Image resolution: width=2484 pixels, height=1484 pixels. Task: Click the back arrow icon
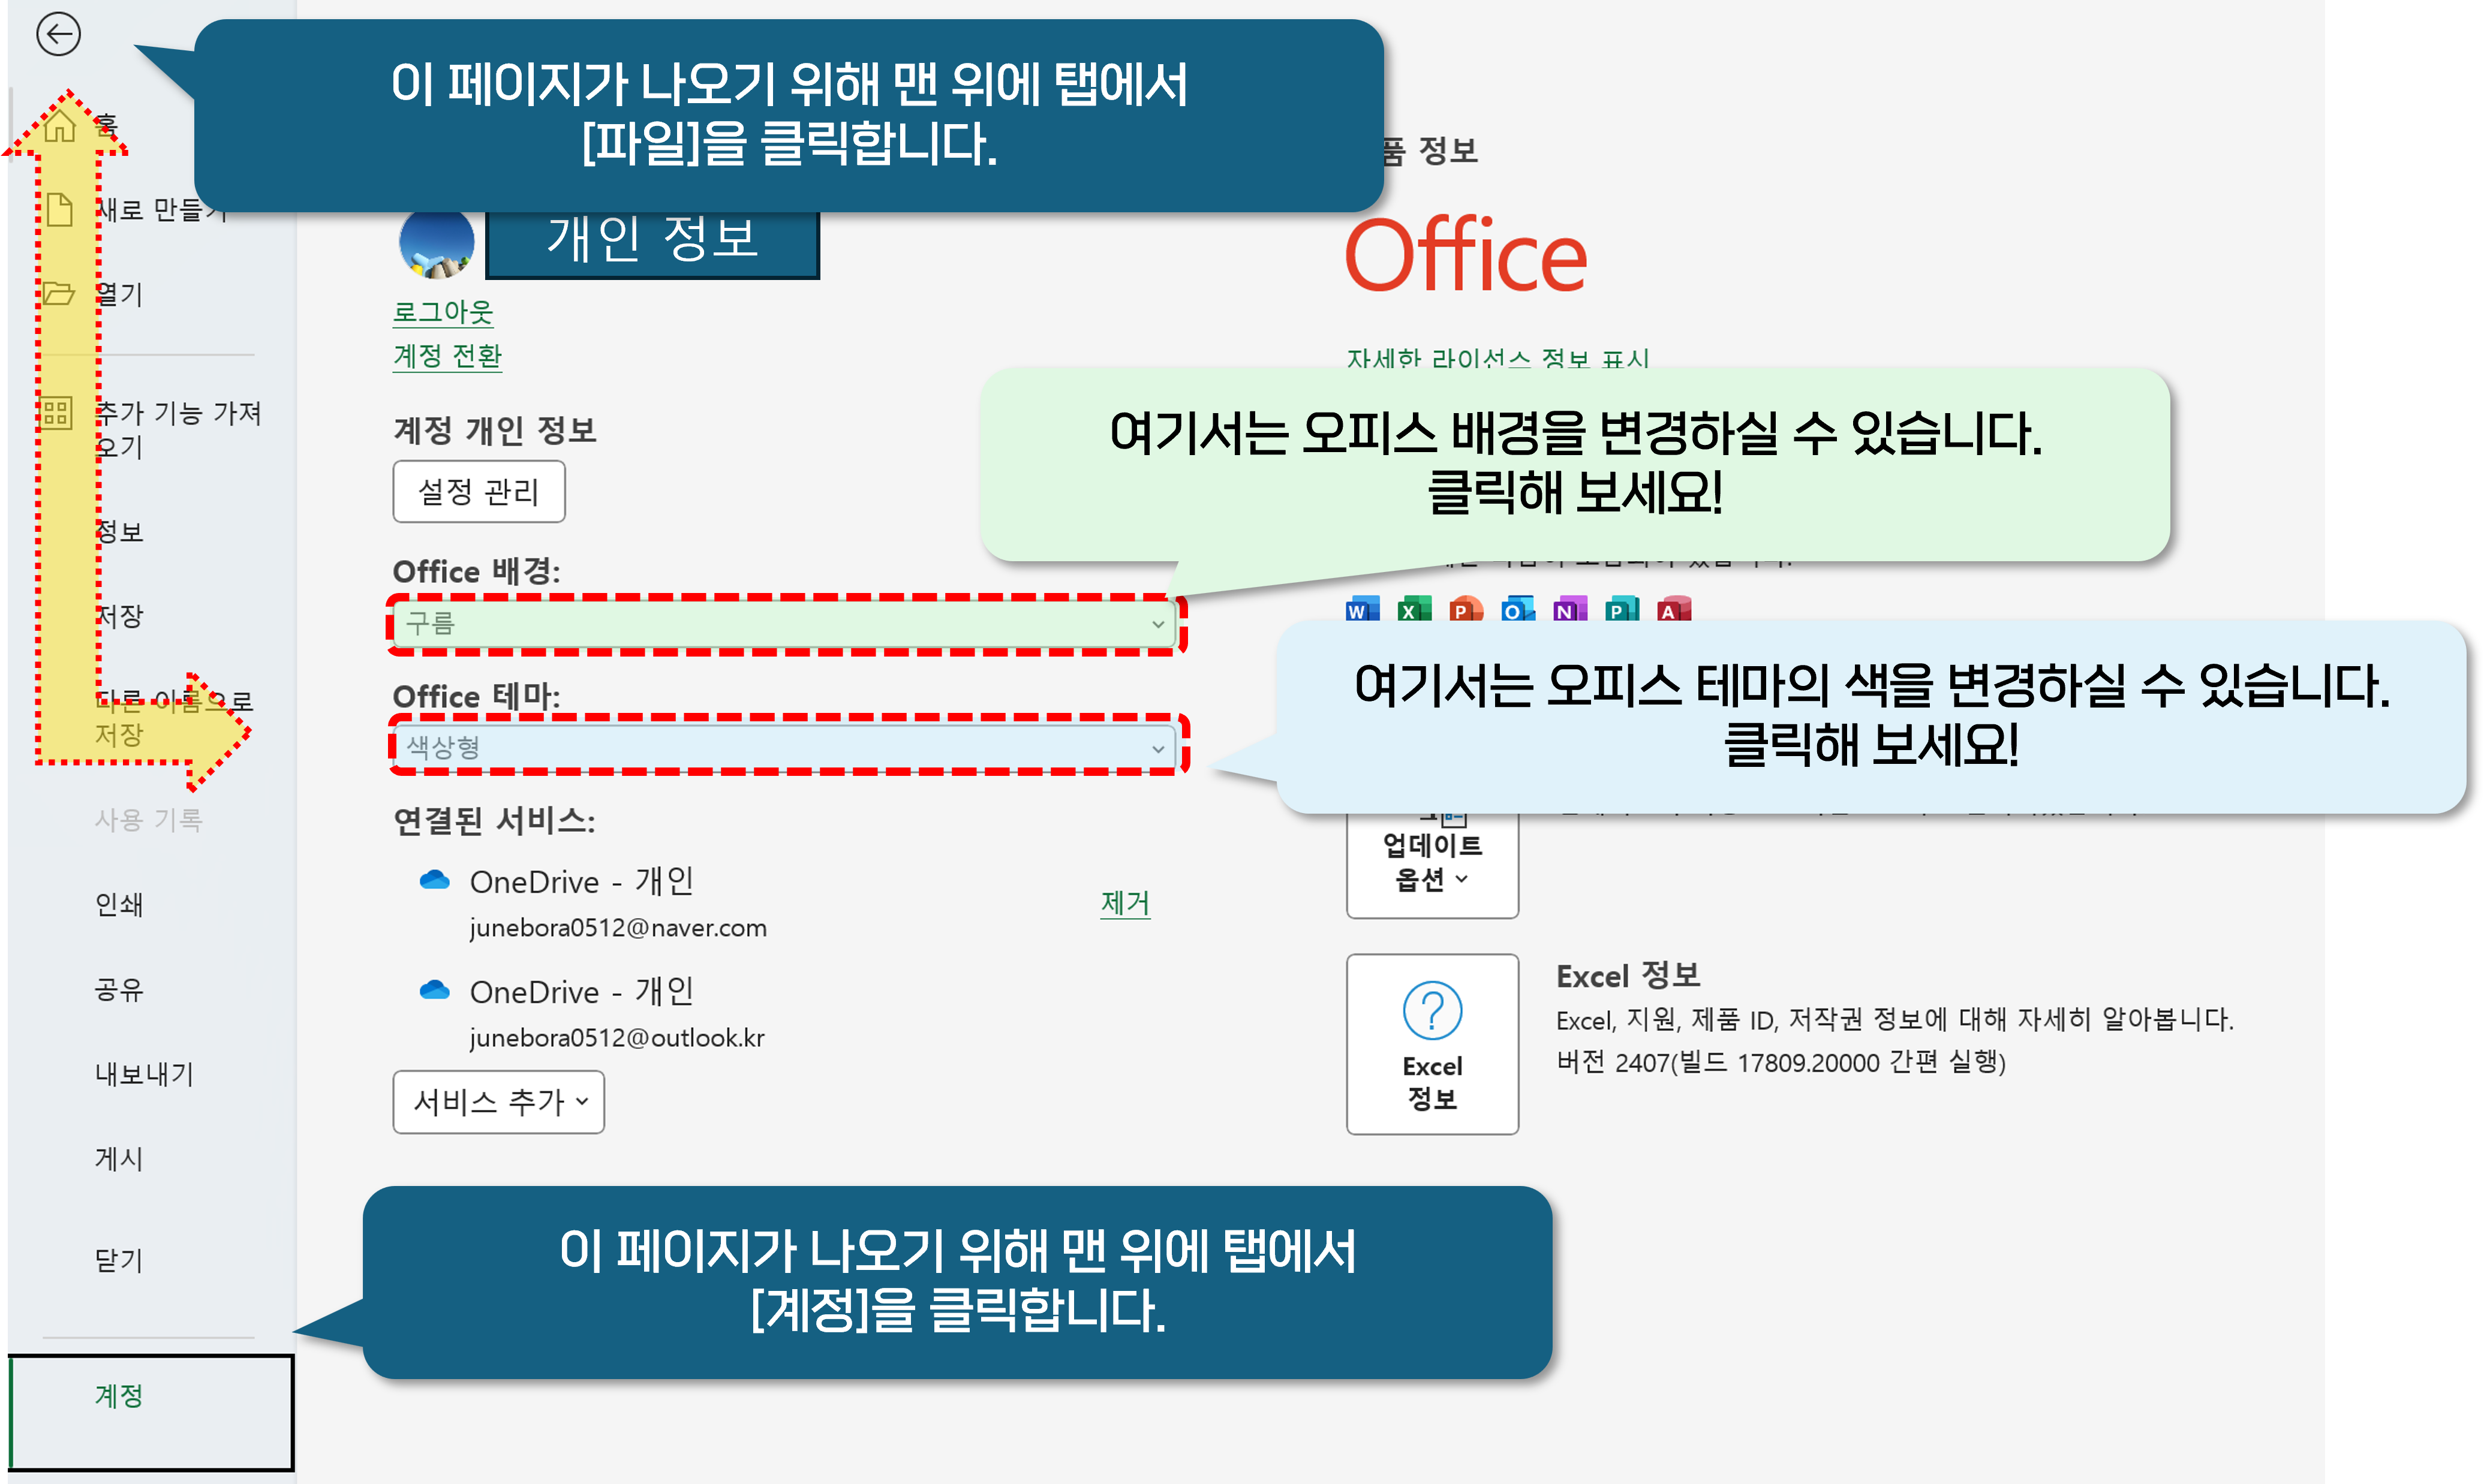[58, 35]
